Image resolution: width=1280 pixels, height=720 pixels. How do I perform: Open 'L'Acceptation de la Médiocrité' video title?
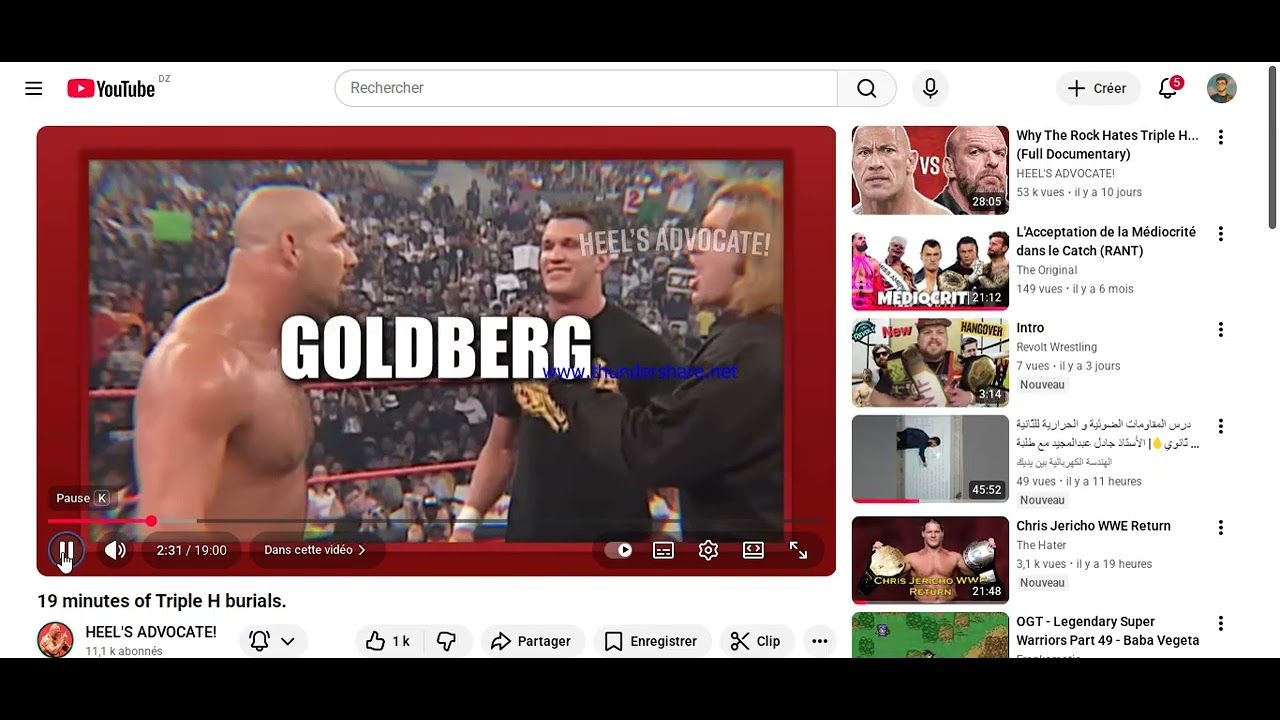(1106, 241)
